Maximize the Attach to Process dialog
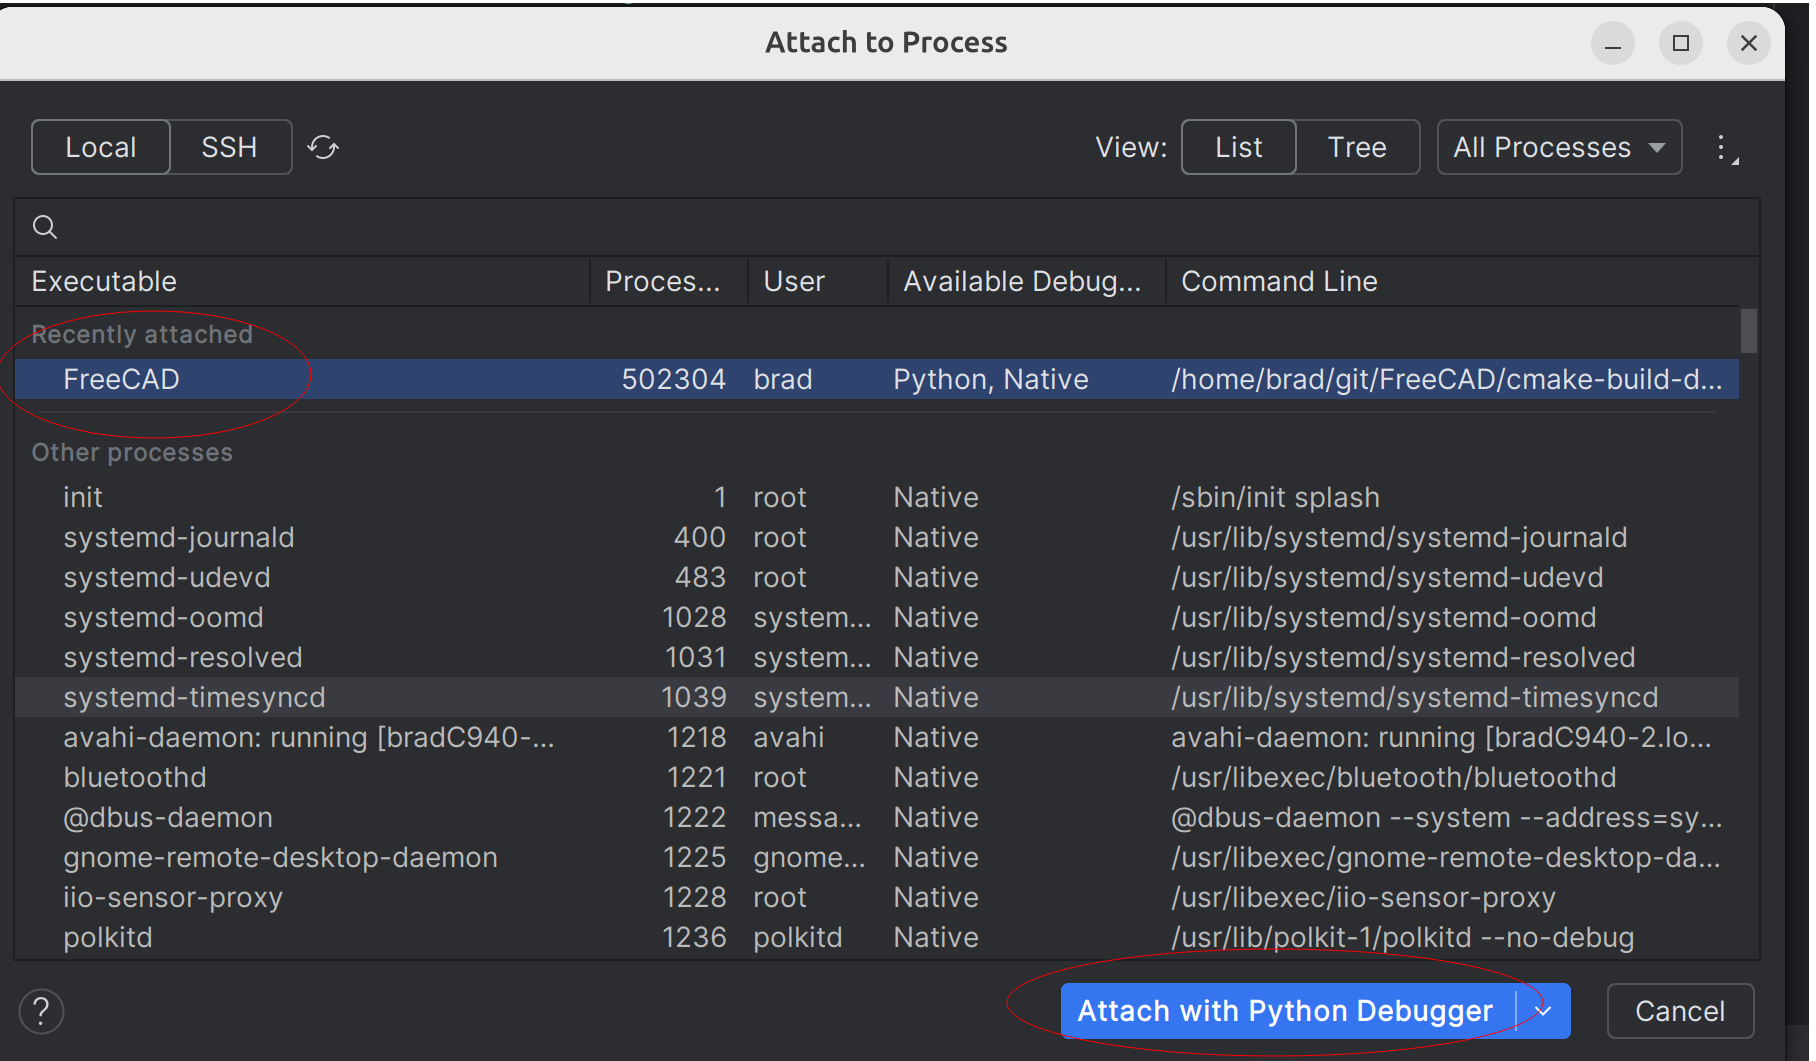Viewport: 1816px width, 1061px height. 1680,44
